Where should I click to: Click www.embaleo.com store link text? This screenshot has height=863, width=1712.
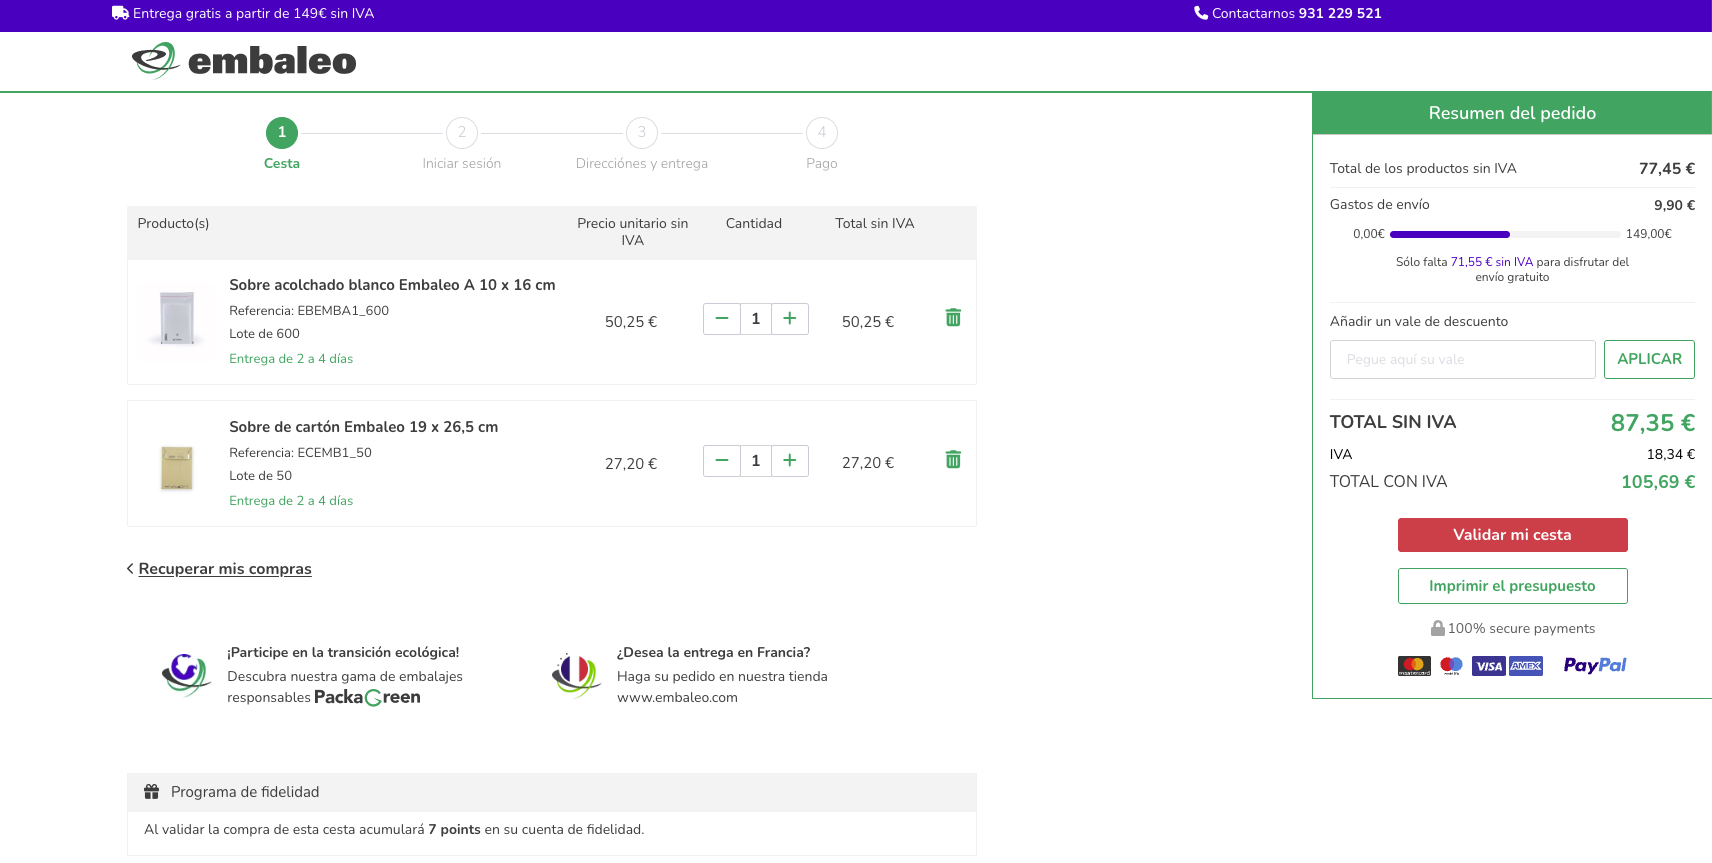point(677,698)
